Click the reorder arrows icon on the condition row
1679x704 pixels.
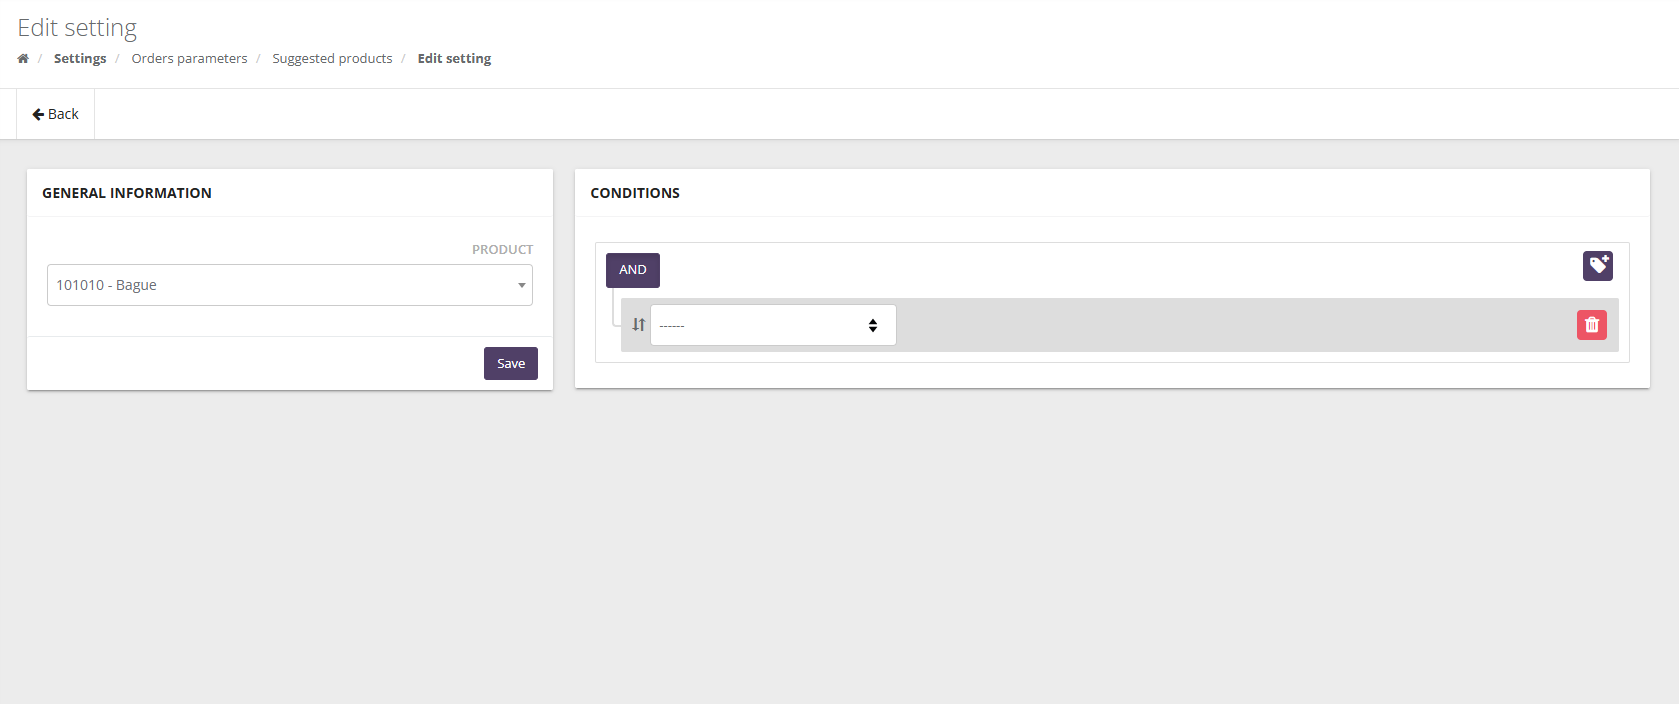638,325
